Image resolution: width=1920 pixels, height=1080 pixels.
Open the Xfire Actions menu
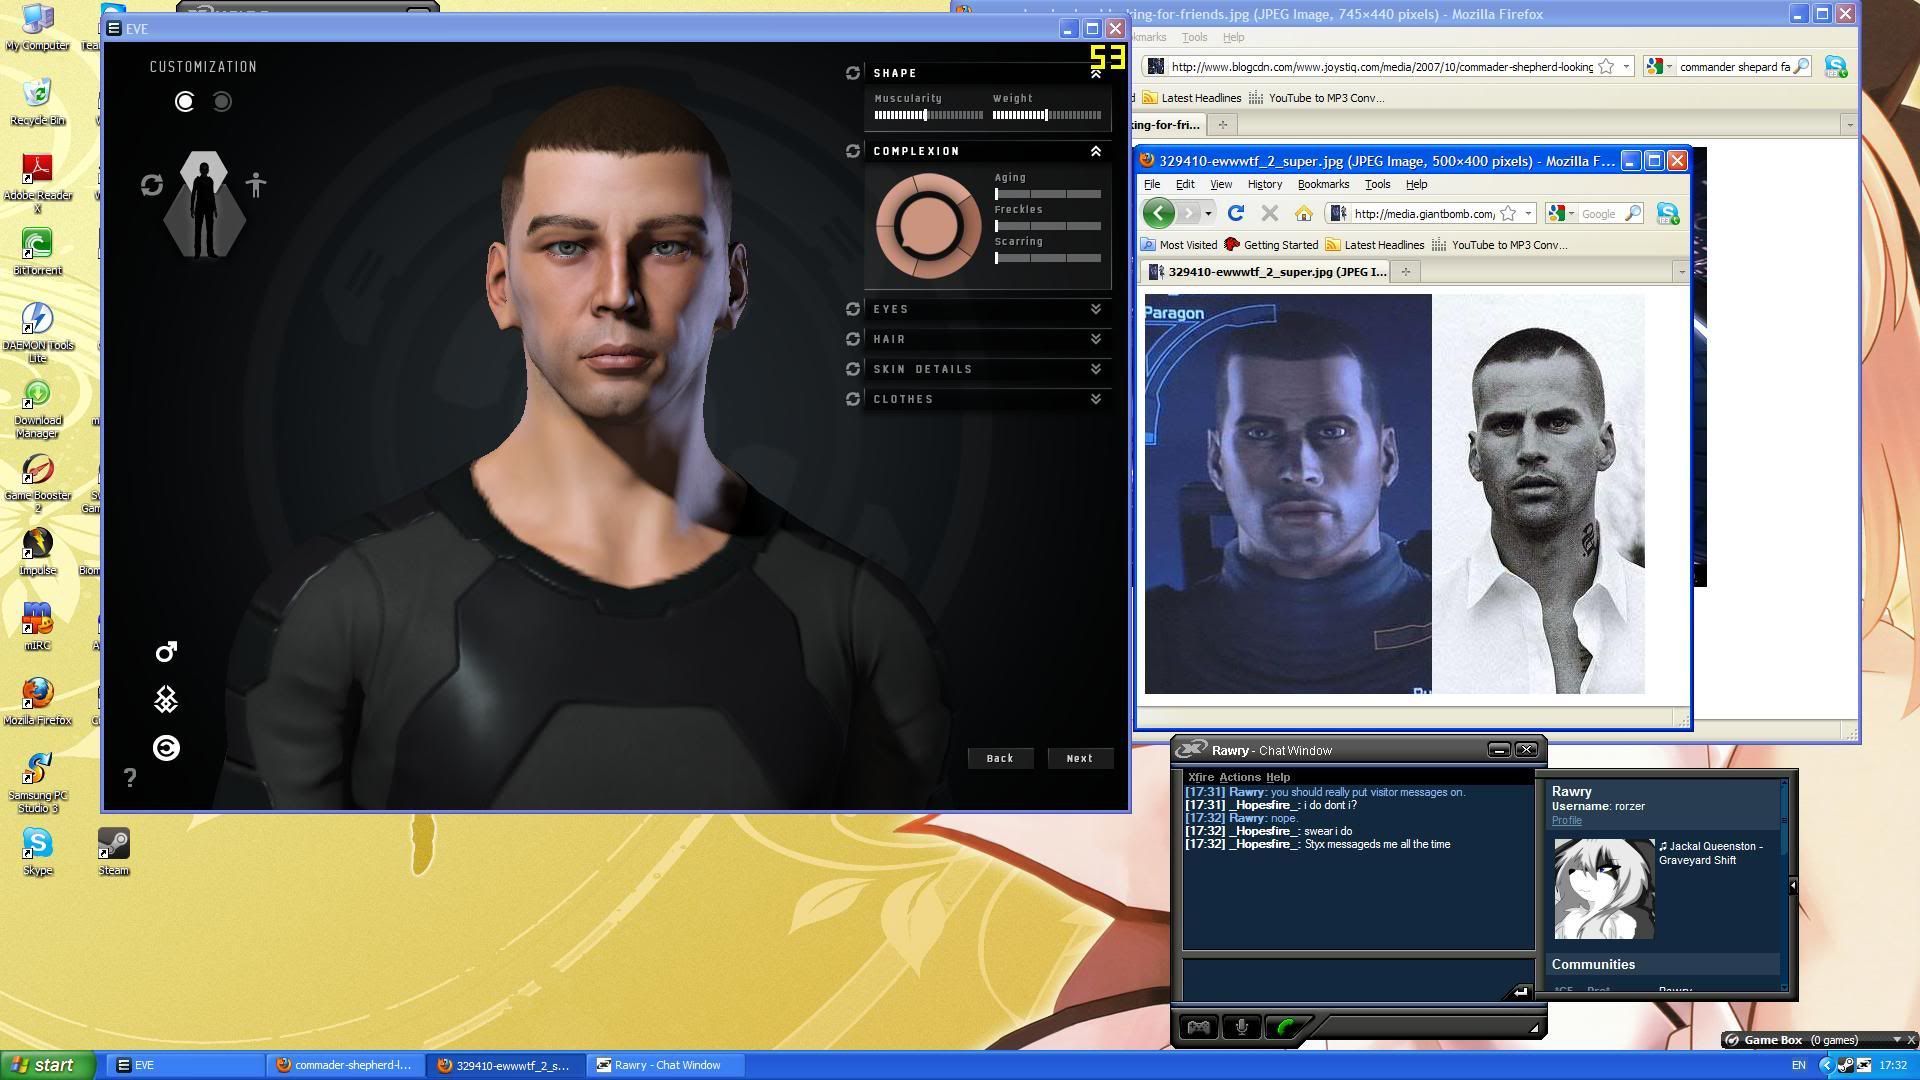[1239, 776]
